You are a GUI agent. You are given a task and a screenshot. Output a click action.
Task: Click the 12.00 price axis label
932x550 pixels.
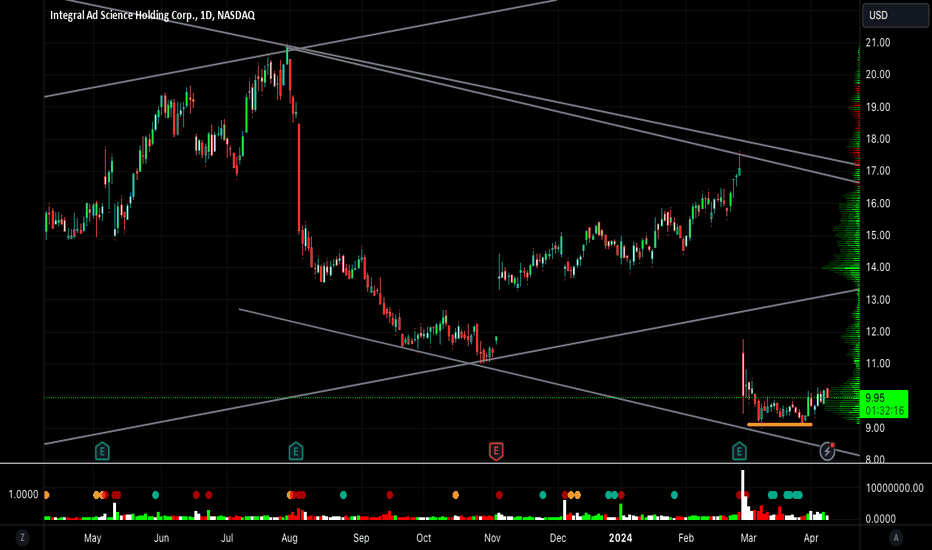877,332
